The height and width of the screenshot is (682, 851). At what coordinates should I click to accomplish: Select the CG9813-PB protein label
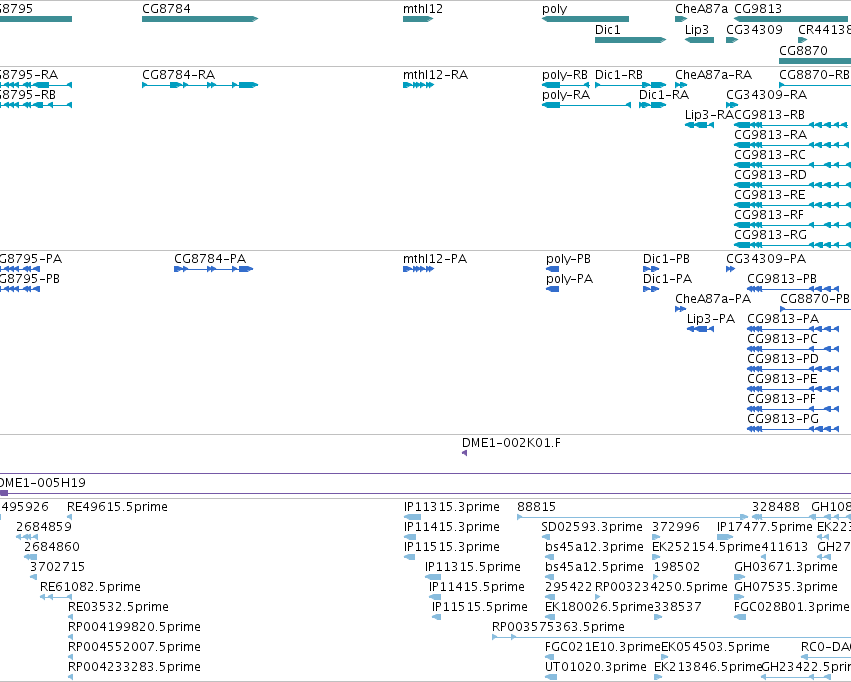point(782,279)
